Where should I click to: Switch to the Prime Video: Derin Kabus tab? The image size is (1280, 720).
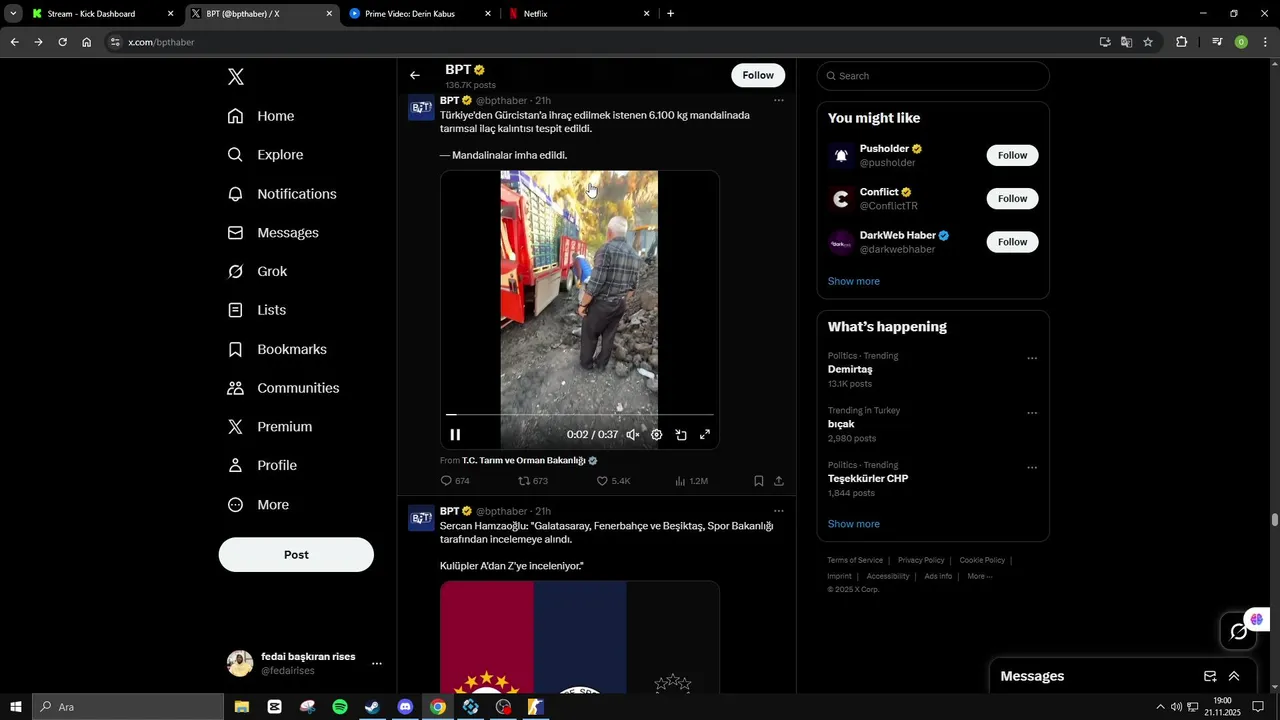tap(420, 14)
